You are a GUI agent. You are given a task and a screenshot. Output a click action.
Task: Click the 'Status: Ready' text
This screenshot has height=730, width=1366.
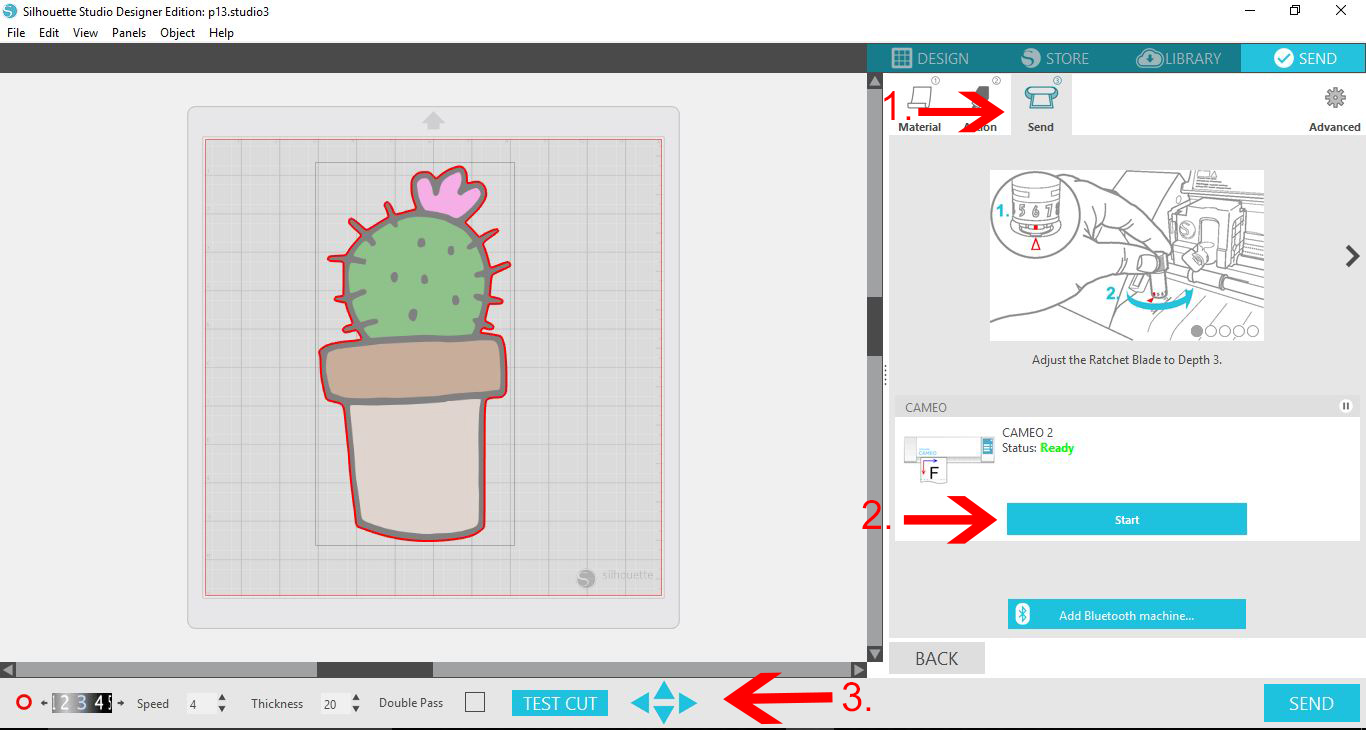click(x=1038, y=448)
